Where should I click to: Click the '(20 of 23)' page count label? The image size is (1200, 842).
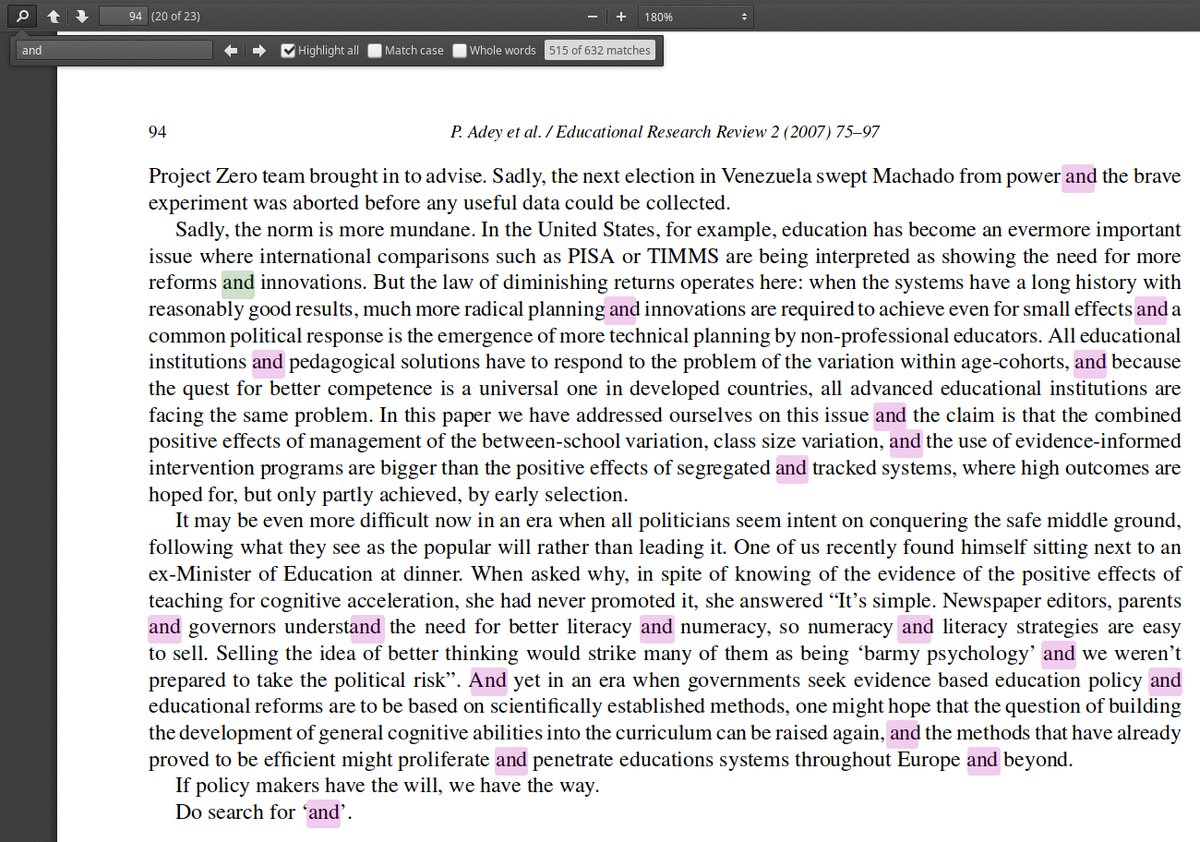pos(175,16)
